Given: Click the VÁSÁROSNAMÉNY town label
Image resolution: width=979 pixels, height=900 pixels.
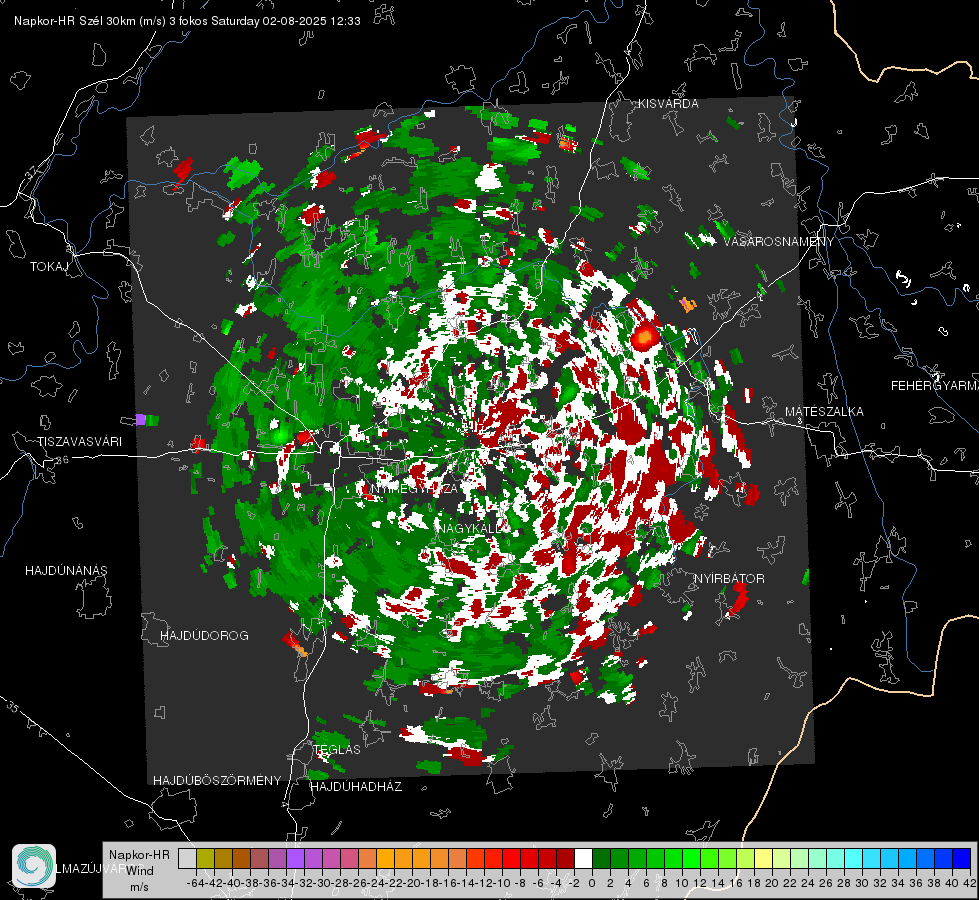Looking at the screenshot, I should tap(779, 242).
